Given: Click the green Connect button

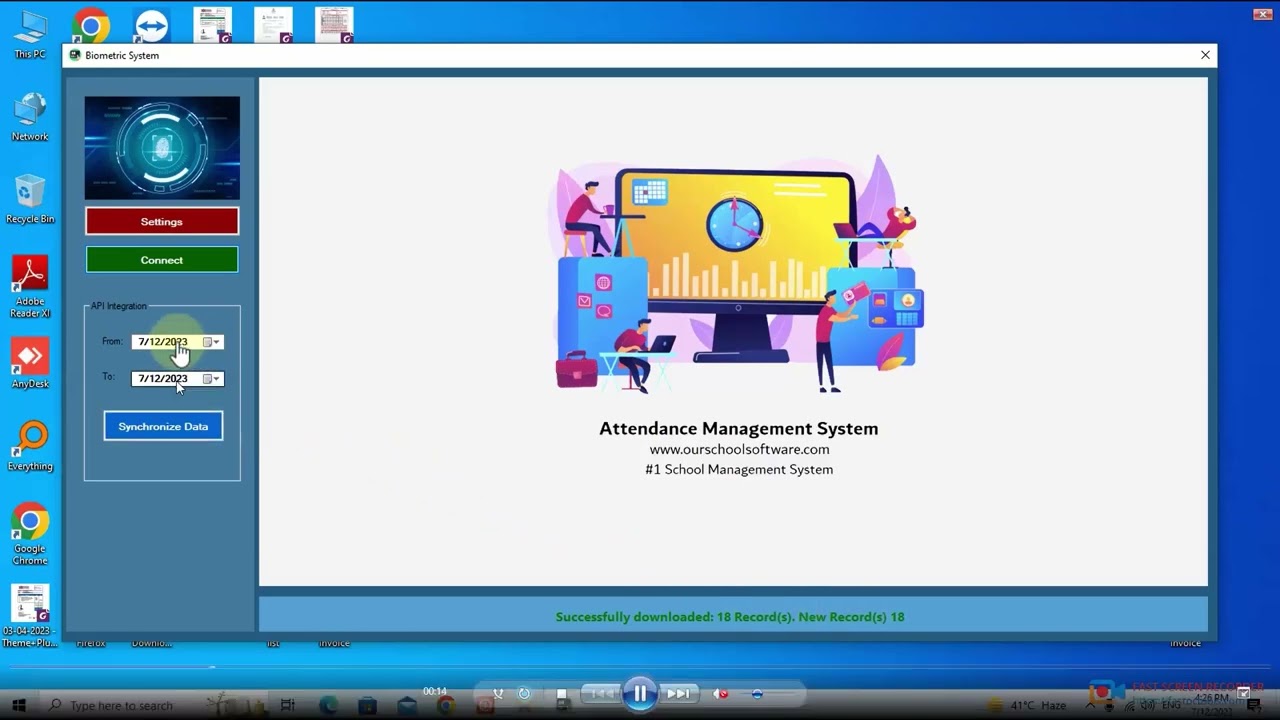Looking at the screenshot, I should (x=162, y=260).
